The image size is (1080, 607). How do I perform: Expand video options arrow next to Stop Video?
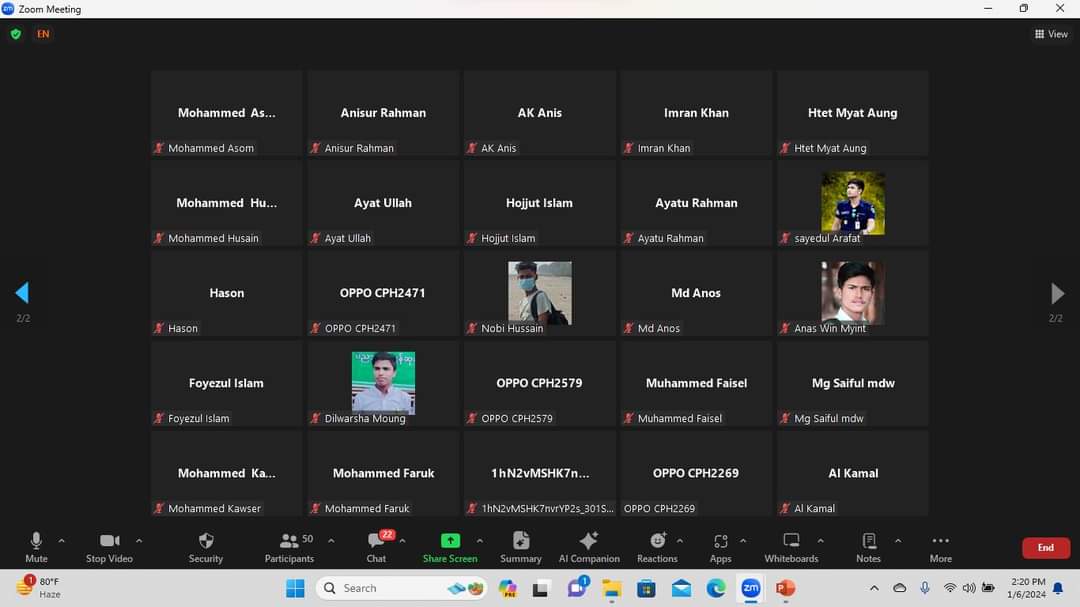(x=139, y=541)
